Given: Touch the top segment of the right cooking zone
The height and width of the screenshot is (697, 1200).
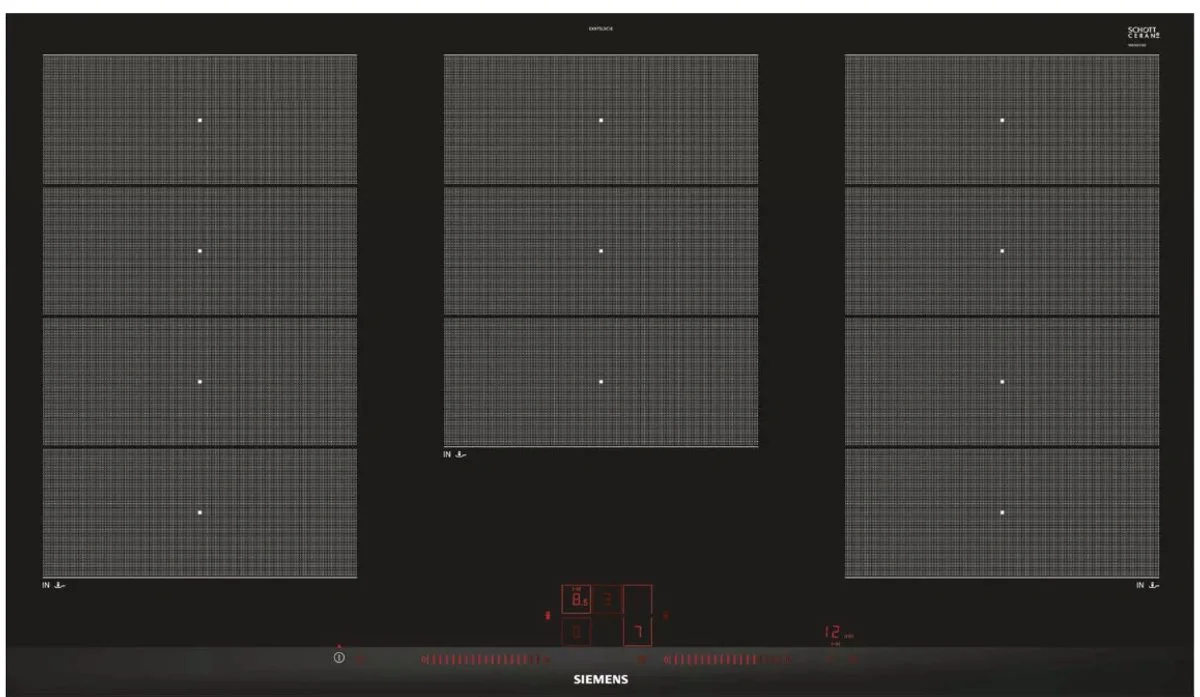Looking at the screenshot, I should click(x=1002, y=120).
